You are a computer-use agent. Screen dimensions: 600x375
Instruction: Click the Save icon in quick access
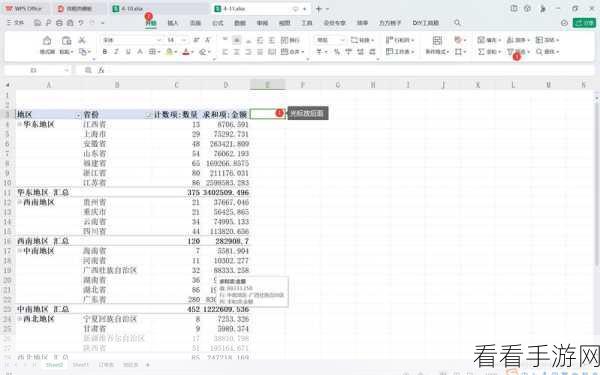pyautogui.click(x=37, y=23)
